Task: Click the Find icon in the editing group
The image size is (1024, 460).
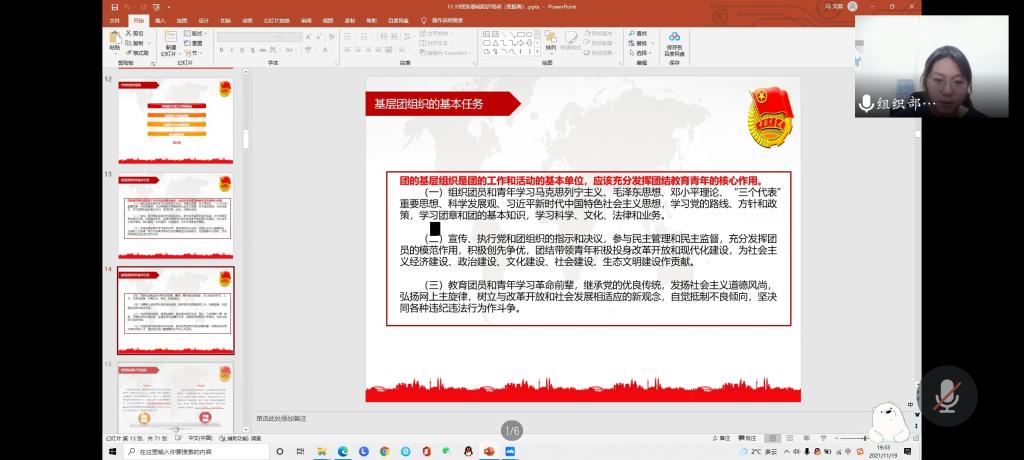Action: pos(640,33)
